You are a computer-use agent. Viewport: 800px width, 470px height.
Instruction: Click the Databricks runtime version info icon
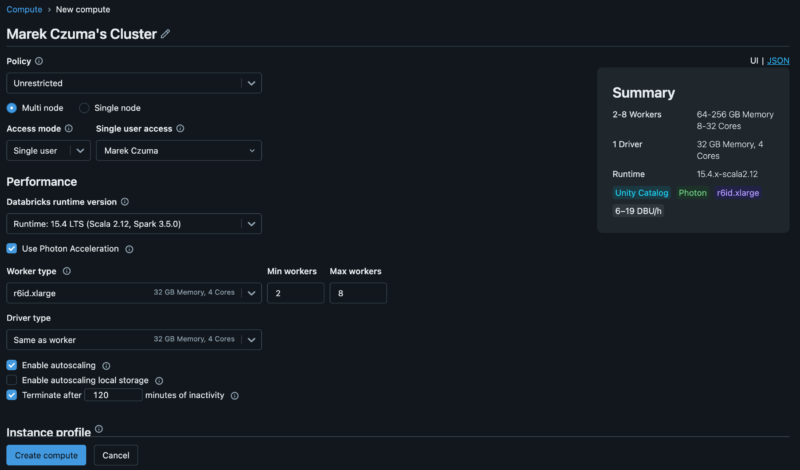coord(125,202)
